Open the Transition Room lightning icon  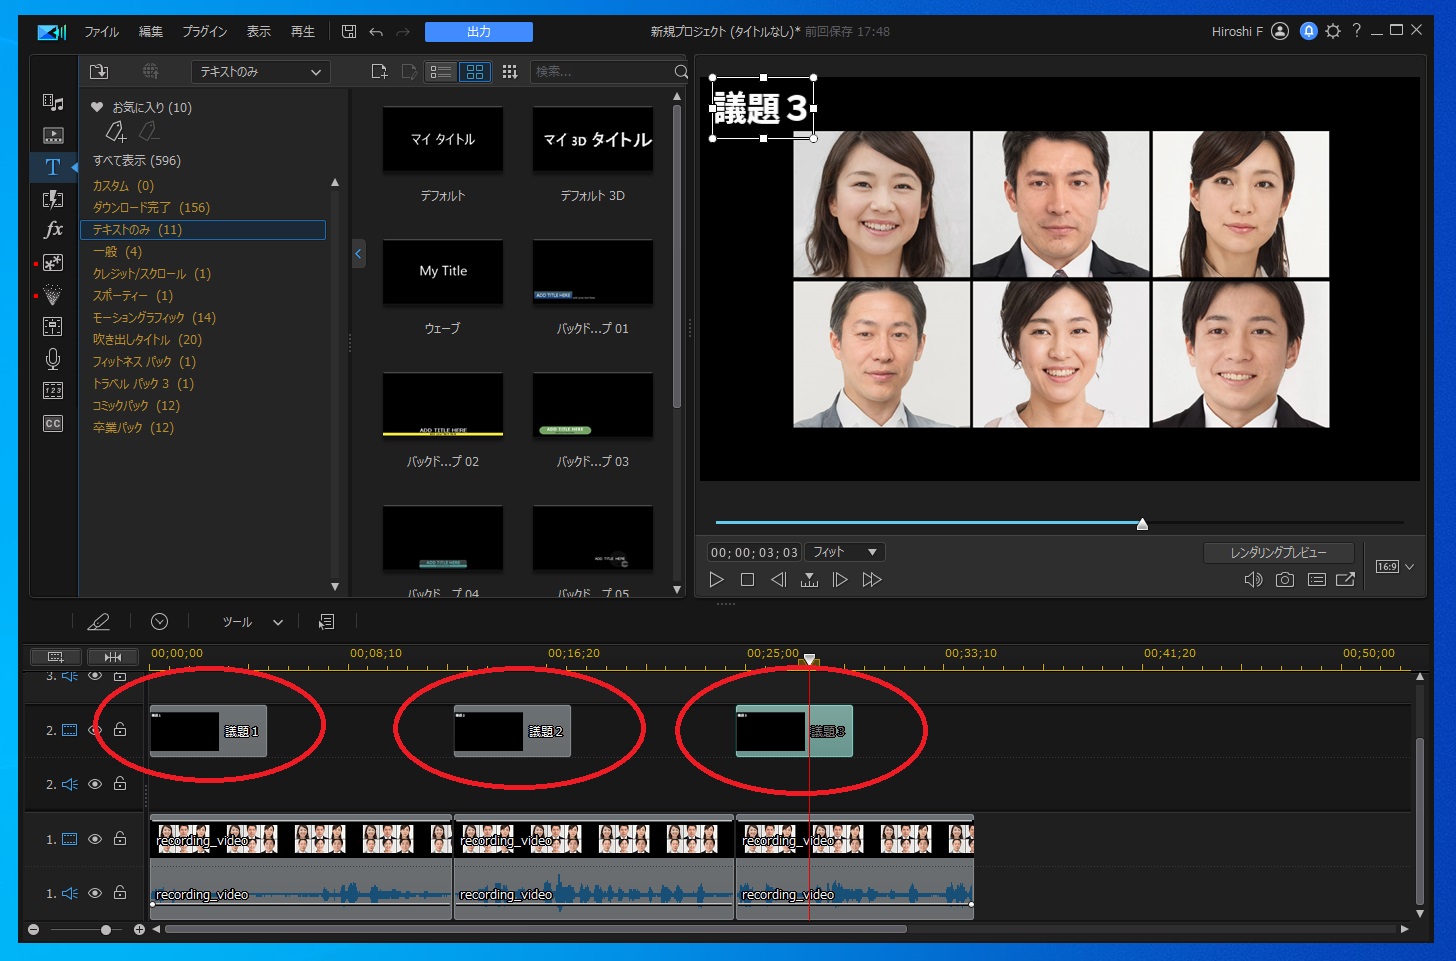(53, 199)
